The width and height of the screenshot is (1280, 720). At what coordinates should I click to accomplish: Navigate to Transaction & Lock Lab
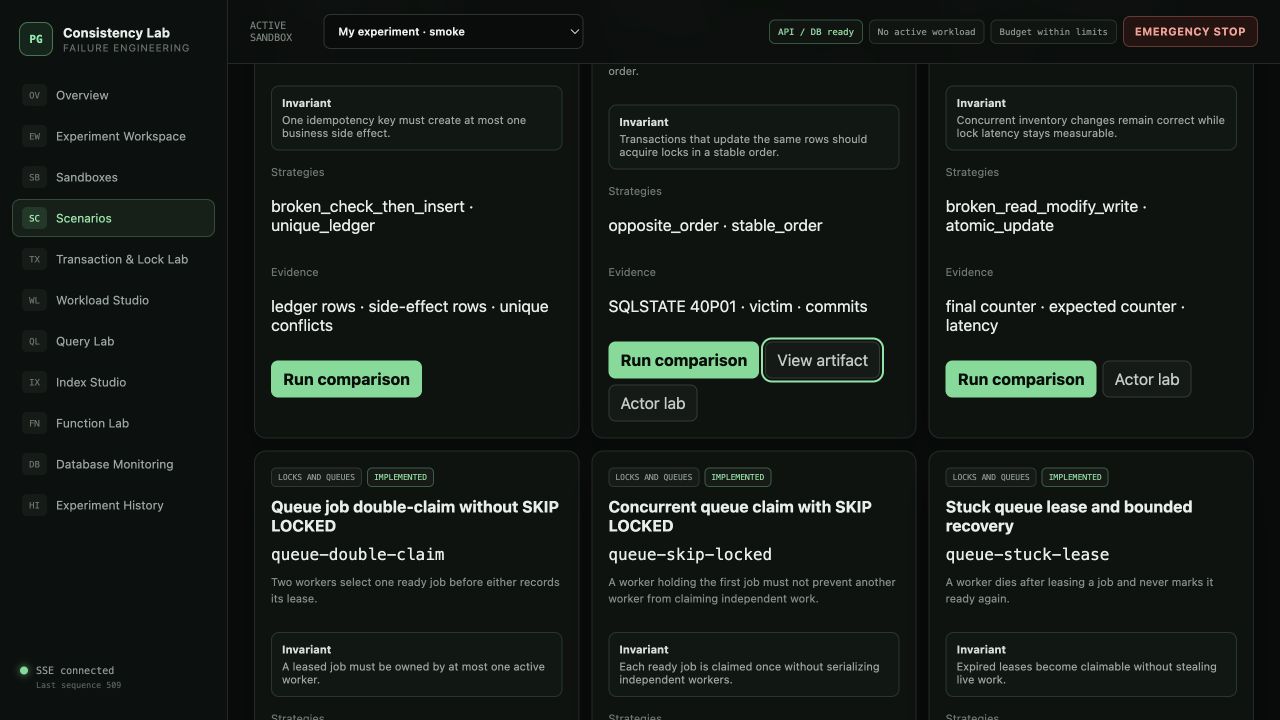pos(113,259)
